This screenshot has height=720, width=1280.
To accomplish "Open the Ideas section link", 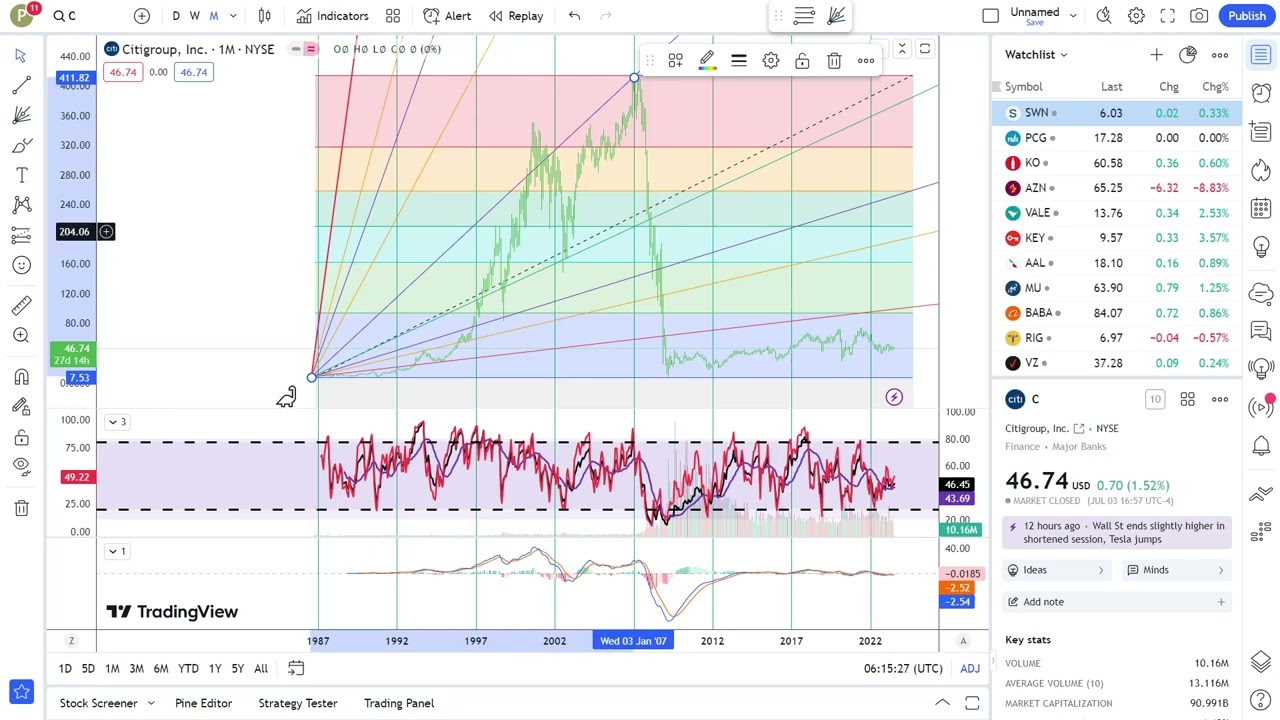I will pos(1055,570).
